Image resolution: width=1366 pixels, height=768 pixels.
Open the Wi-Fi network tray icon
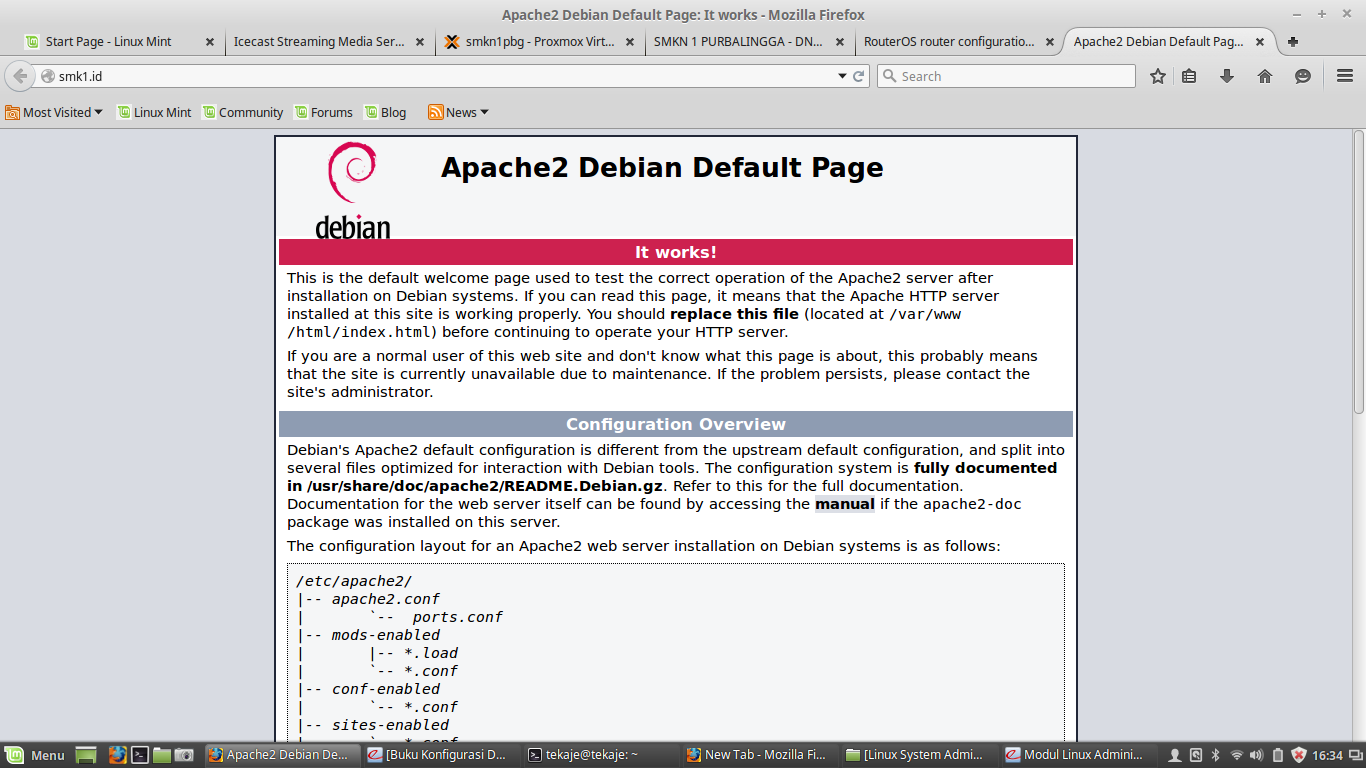1236,755
